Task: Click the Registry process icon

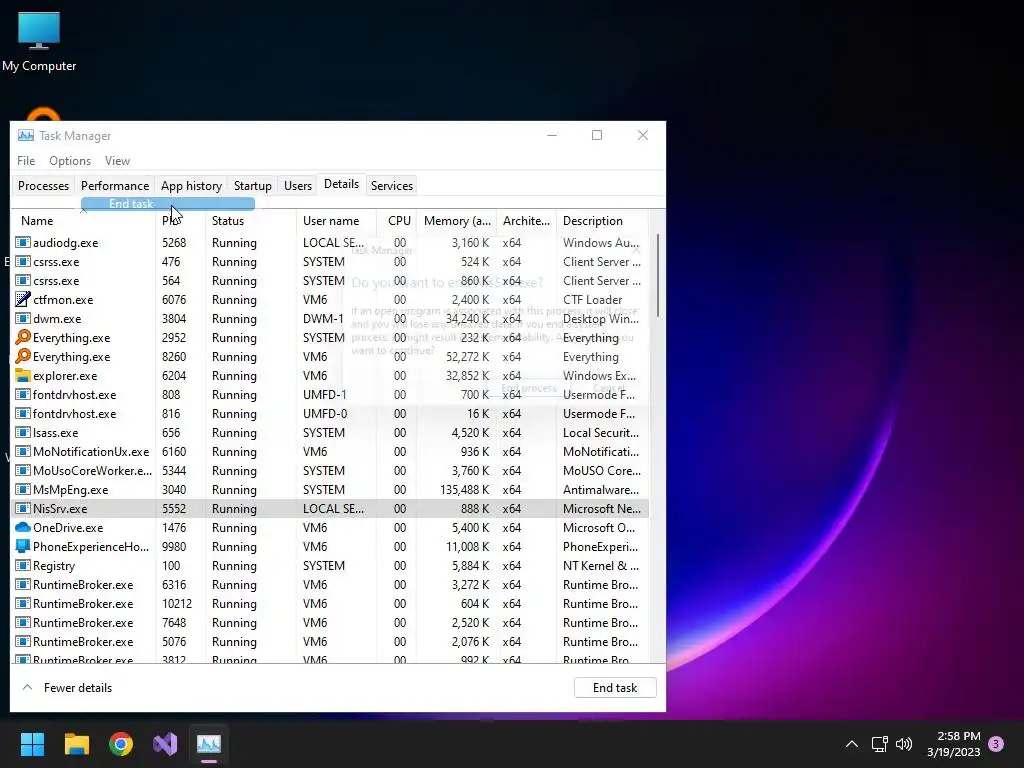Action: pos(23,566)
